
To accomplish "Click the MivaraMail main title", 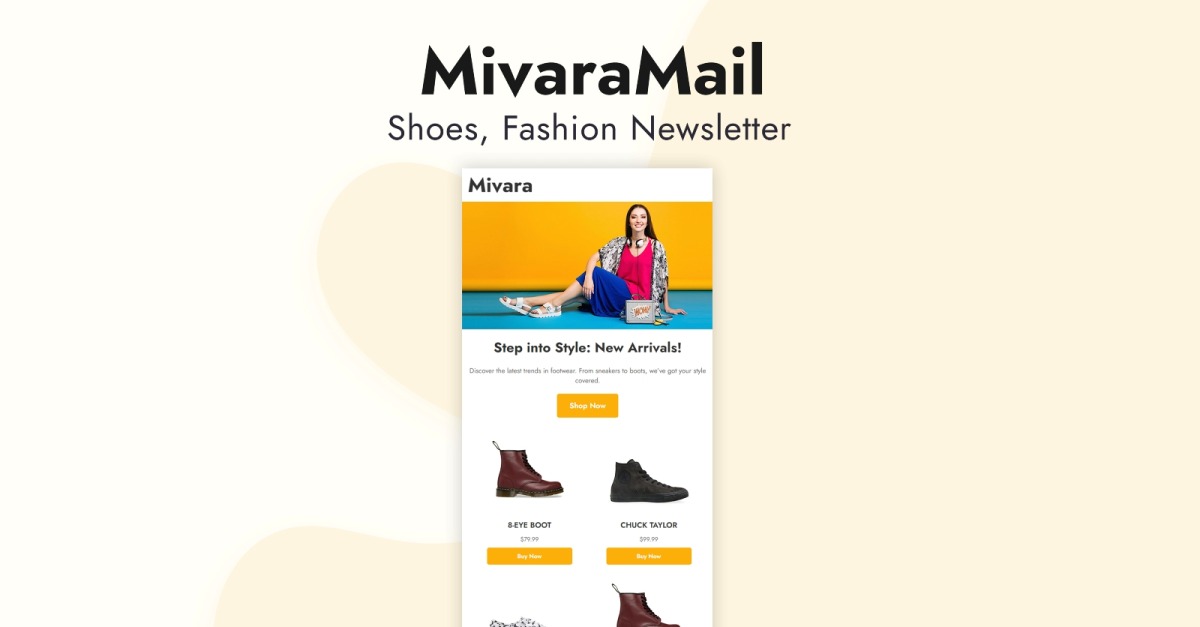I will coord(592,72).
